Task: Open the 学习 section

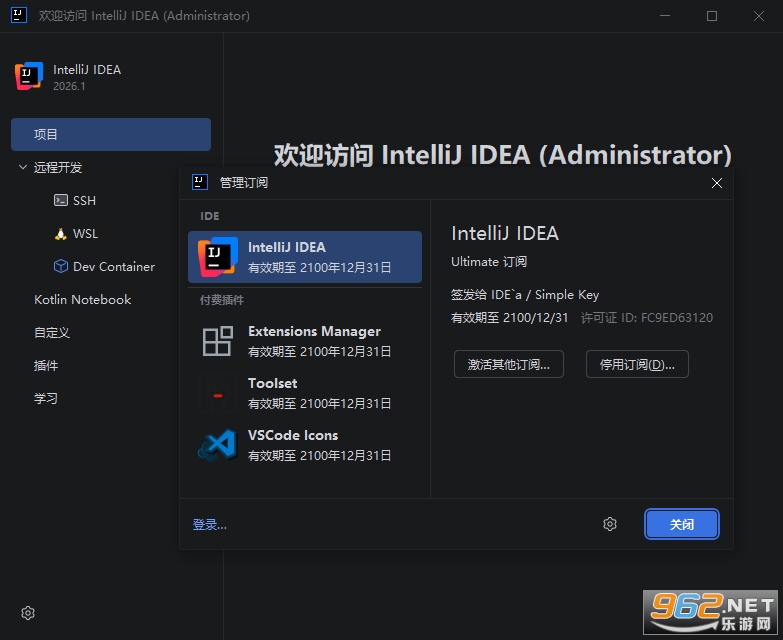Action: pyautogui.click(x=45, y=398)
